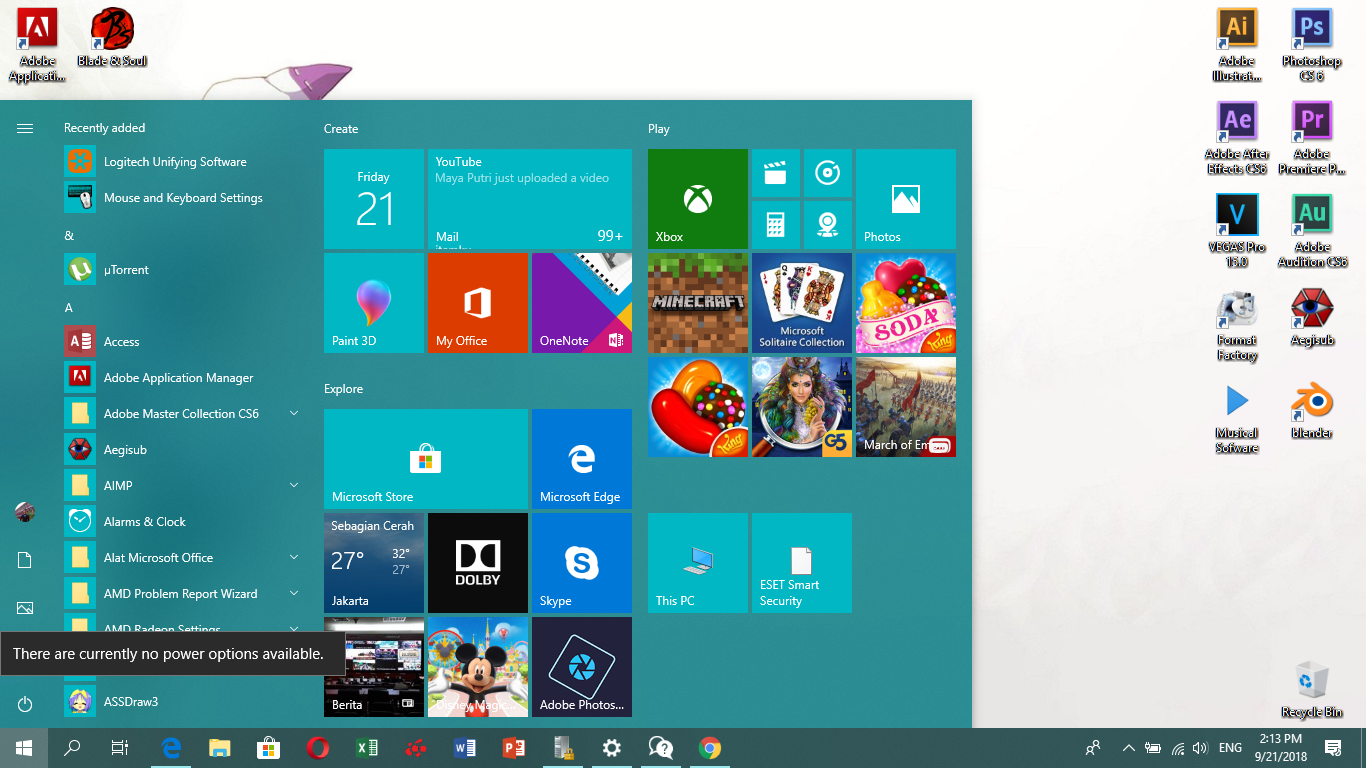Click the Power button in Start menu
Screen dimensions: 1366x768
point(25,704)
